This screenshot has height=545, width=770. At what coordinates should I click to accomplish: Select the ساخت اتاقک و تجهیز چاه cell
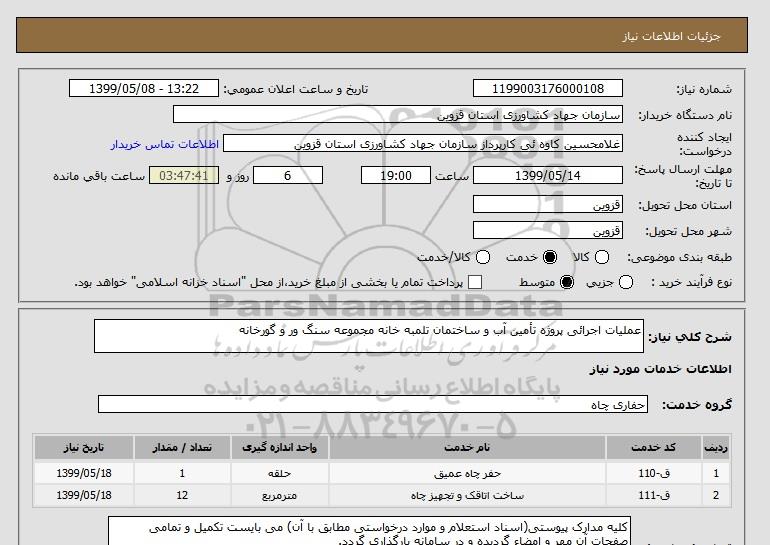467,495
